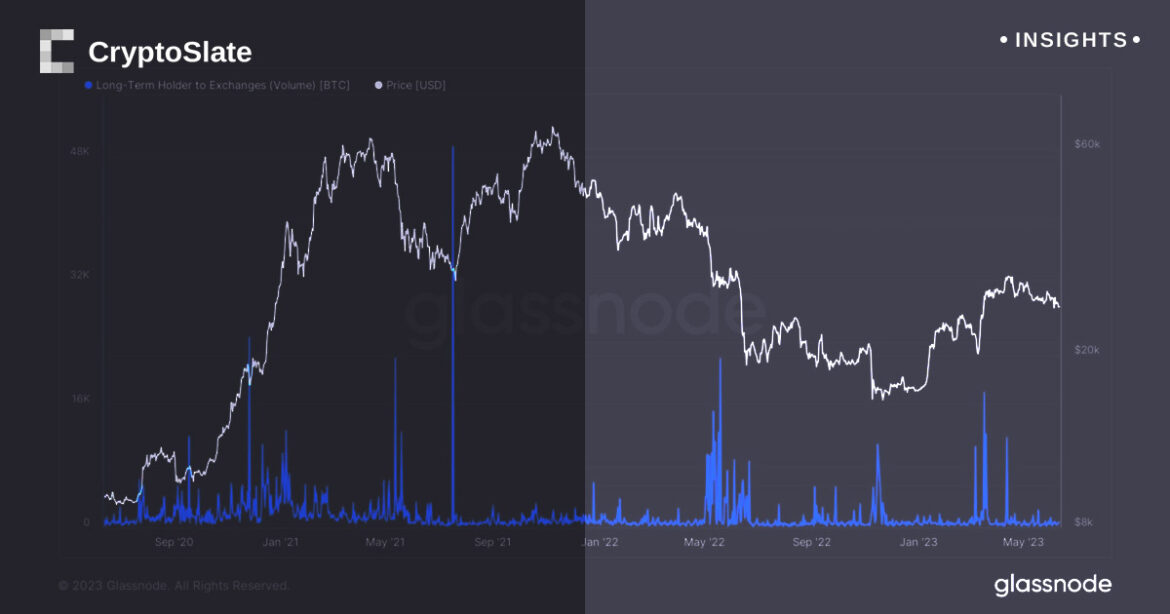The width and height of the screenshot is (1170, 614).
Task: Click the CryptoSlate pixelated logo icon
Action: coord(57,51)
